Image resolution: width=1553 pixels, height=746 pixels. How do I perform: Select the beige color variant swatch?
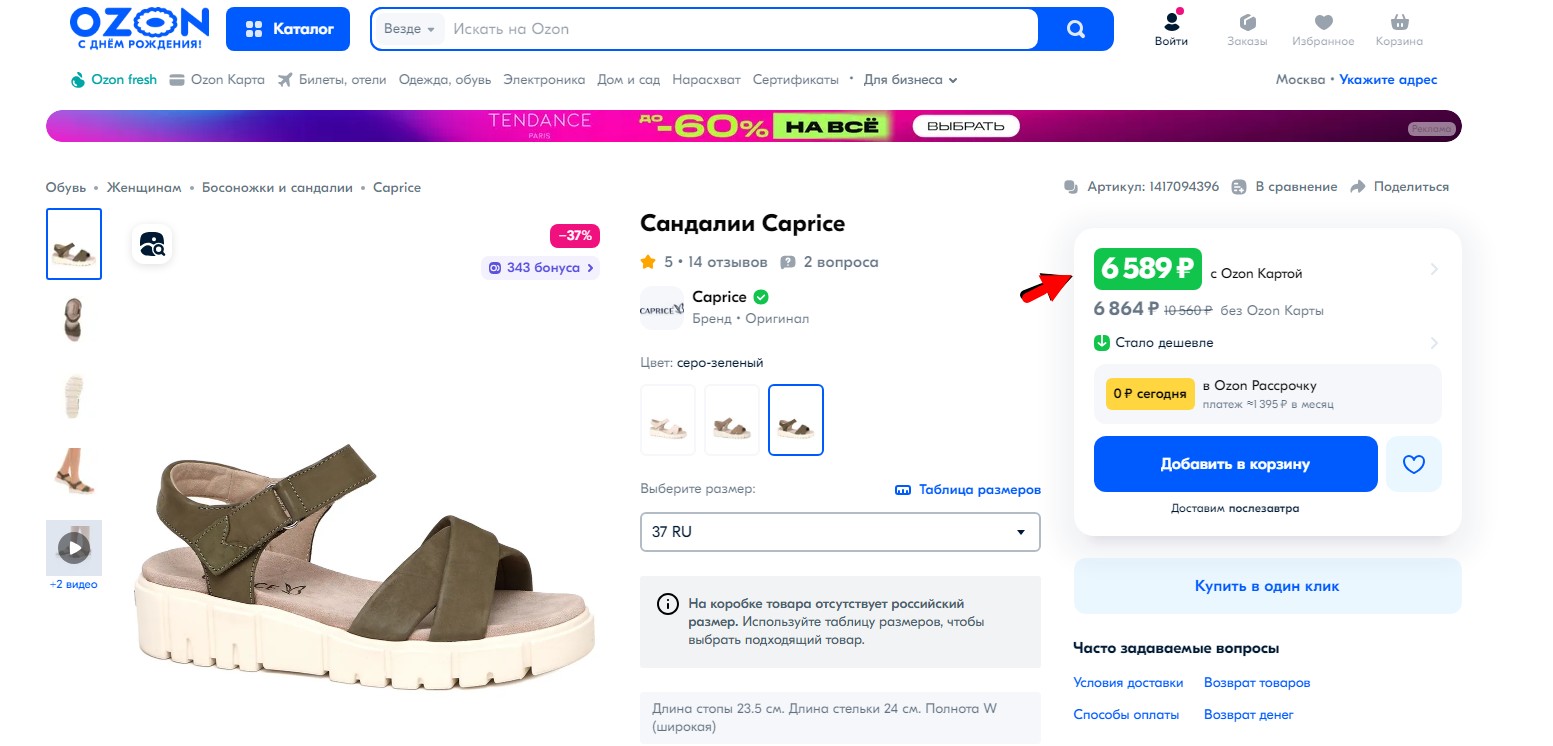[668, 420]
